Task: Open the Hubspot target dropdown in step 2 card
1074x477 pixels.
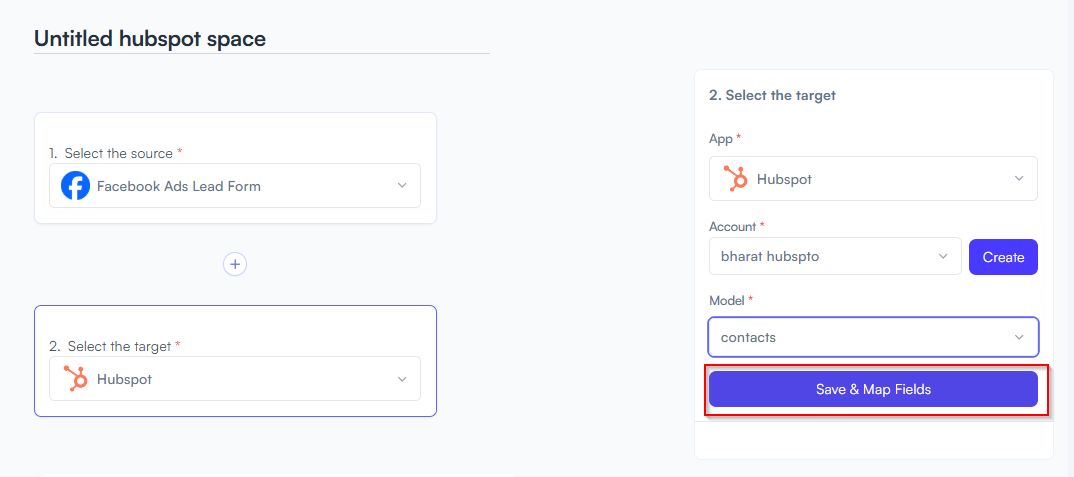Action: tap(235, 379)
